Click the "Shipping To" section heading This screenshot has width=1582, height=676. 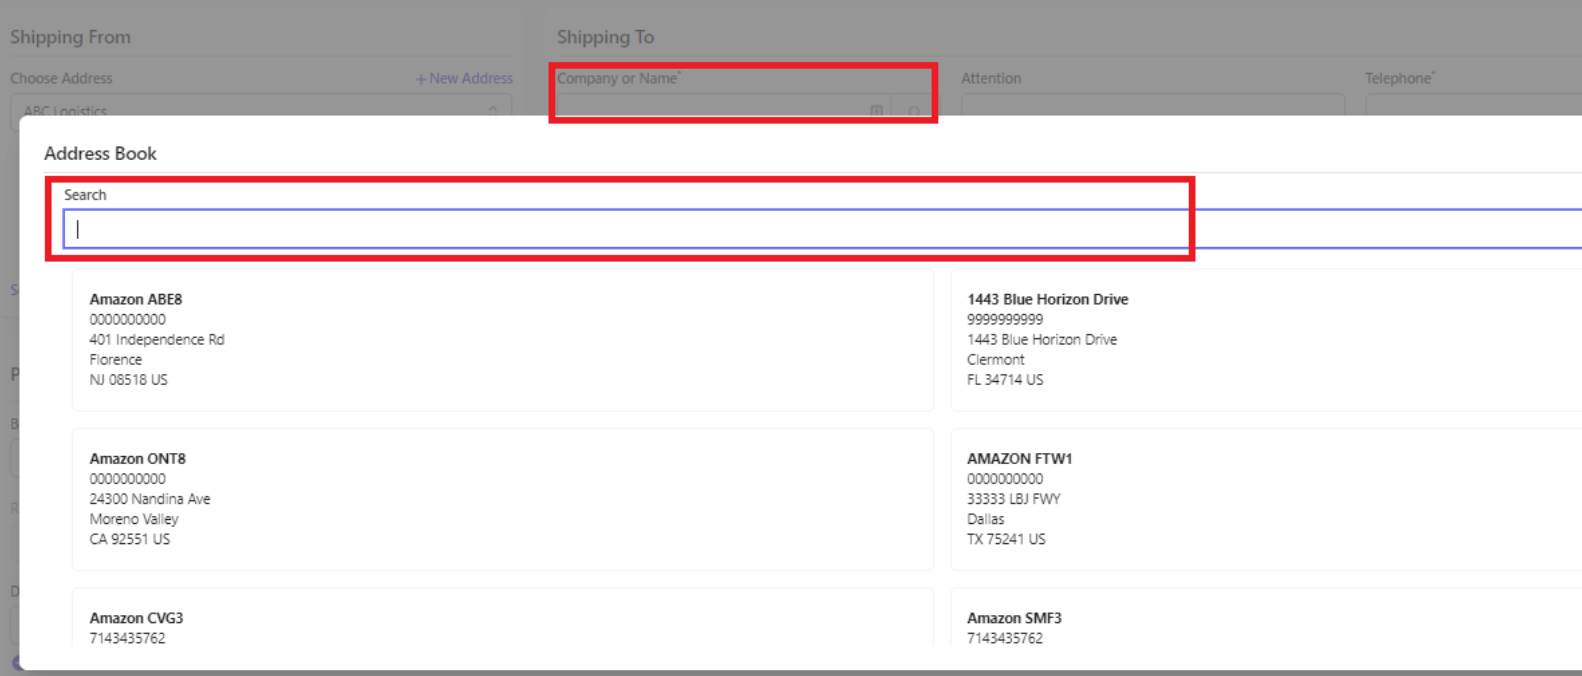605,37
